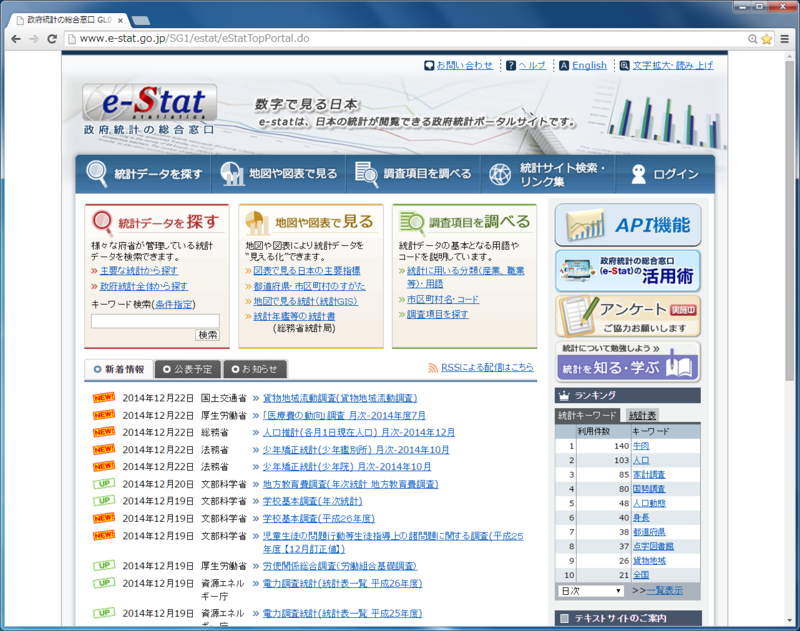Click the 検索 search button
Screen dimensions: 800x631
coord(207,335)
